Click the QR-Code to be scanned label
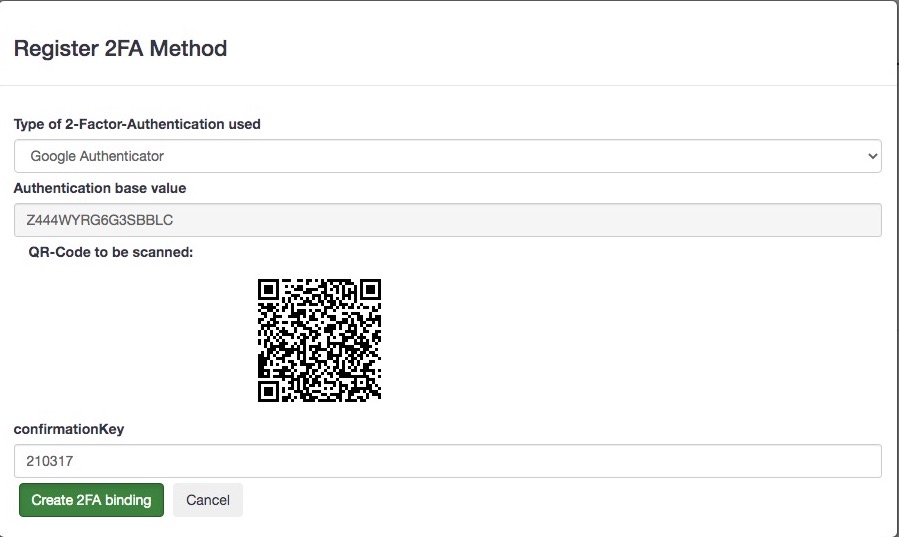The height and width of the screenshot is (537, 899). tap(111, 252)
